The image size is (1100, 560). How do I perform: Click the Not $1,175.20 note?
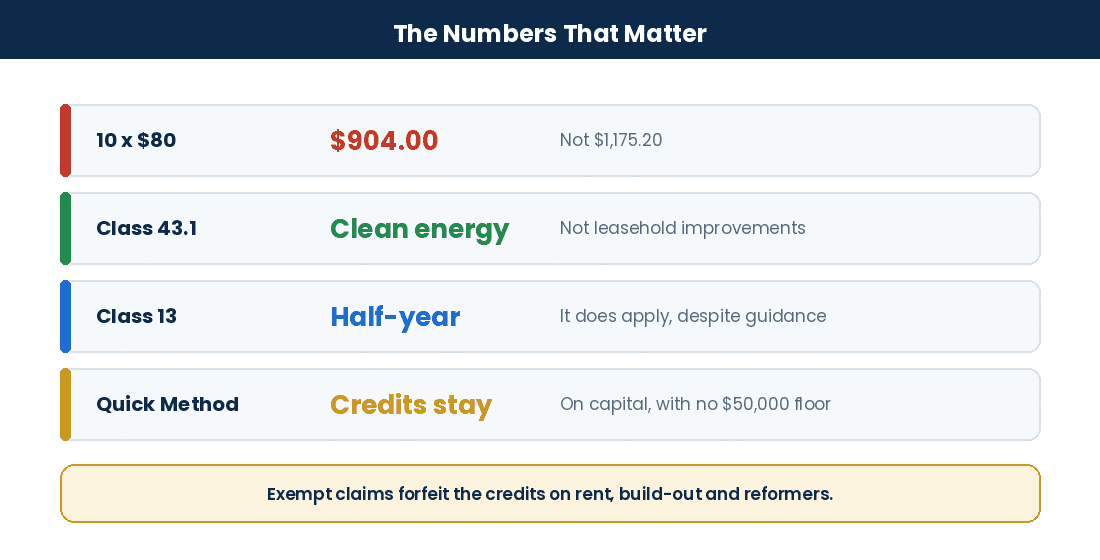point(610,140)
